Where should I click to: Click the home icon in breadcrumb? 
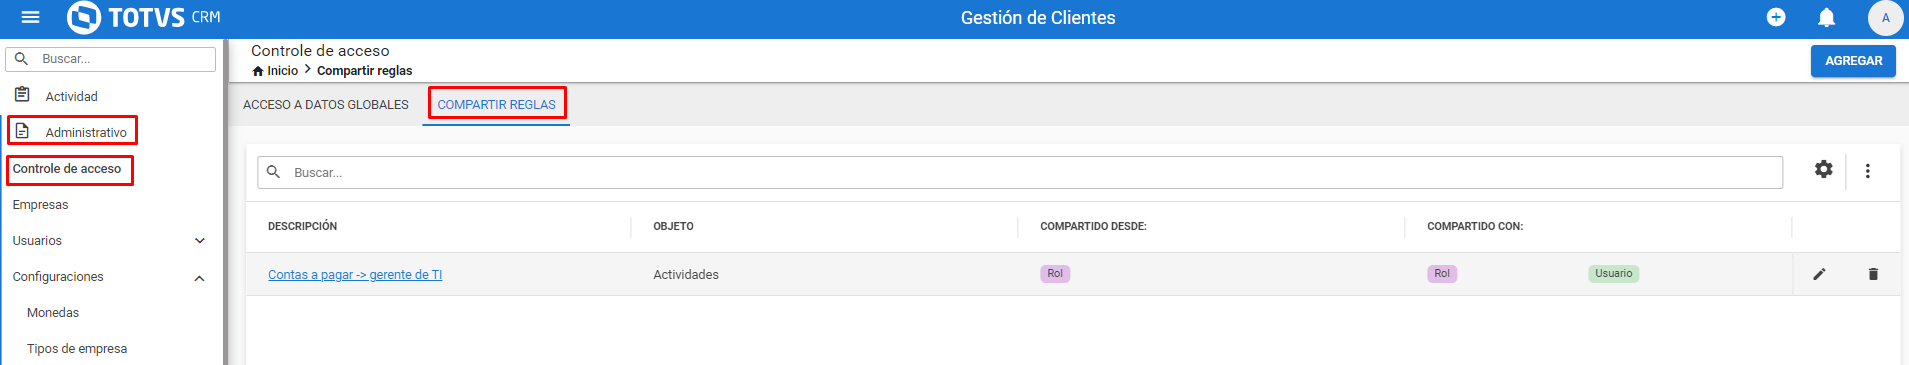tap(258, 71)
